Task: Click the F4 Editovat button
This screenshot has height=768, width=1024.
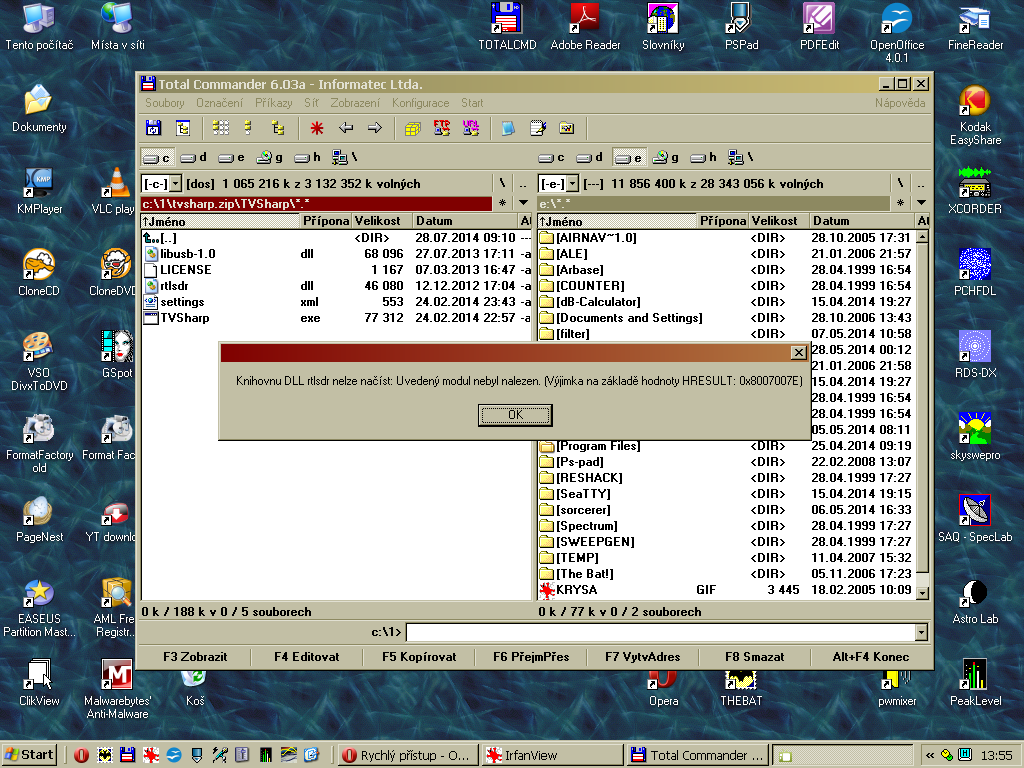Action: tap(307, 657)
